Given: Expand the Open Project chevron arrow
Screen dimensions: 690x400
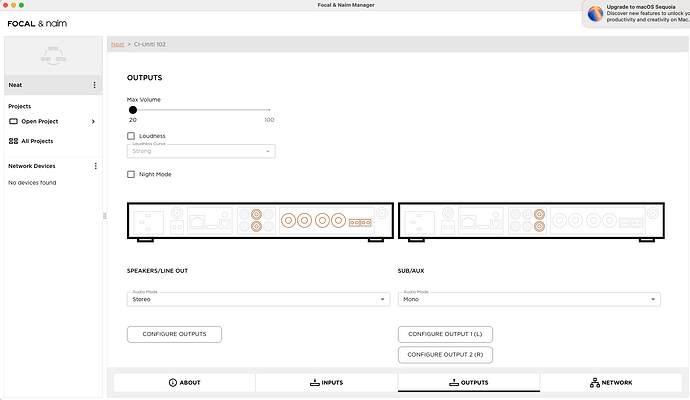Looking at the screenshot, I should pos(93,121).
